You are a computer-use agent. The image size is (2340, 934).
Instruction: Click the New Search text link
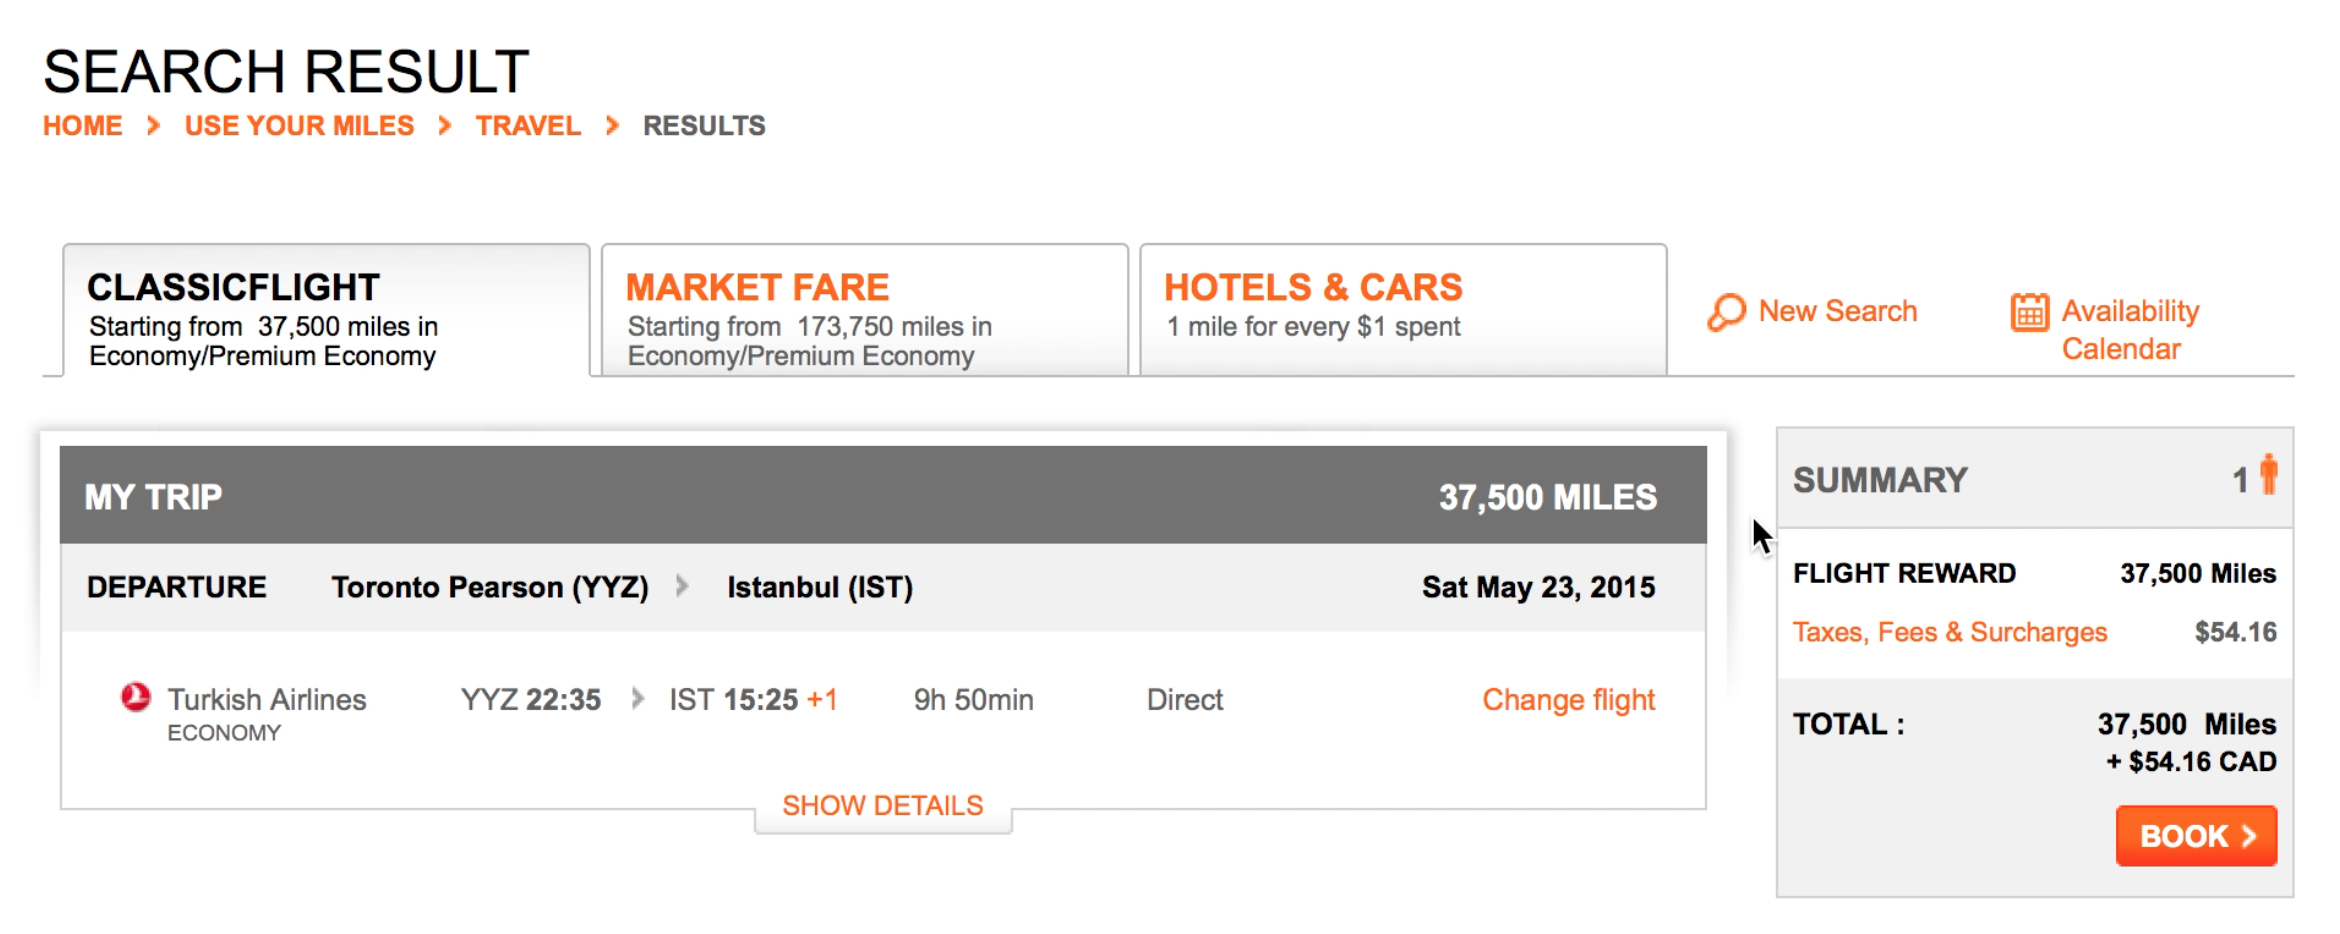click(x=1838, y=311)
